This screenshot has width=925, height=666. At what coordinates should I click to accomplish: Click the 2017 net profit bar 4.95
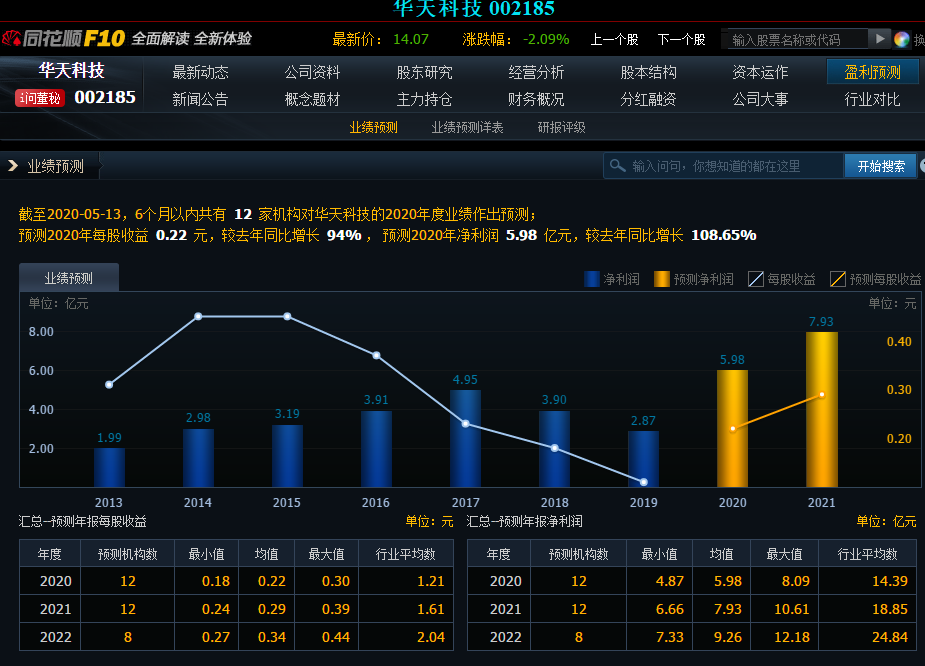pyautogui.click(x=465, y=438)
